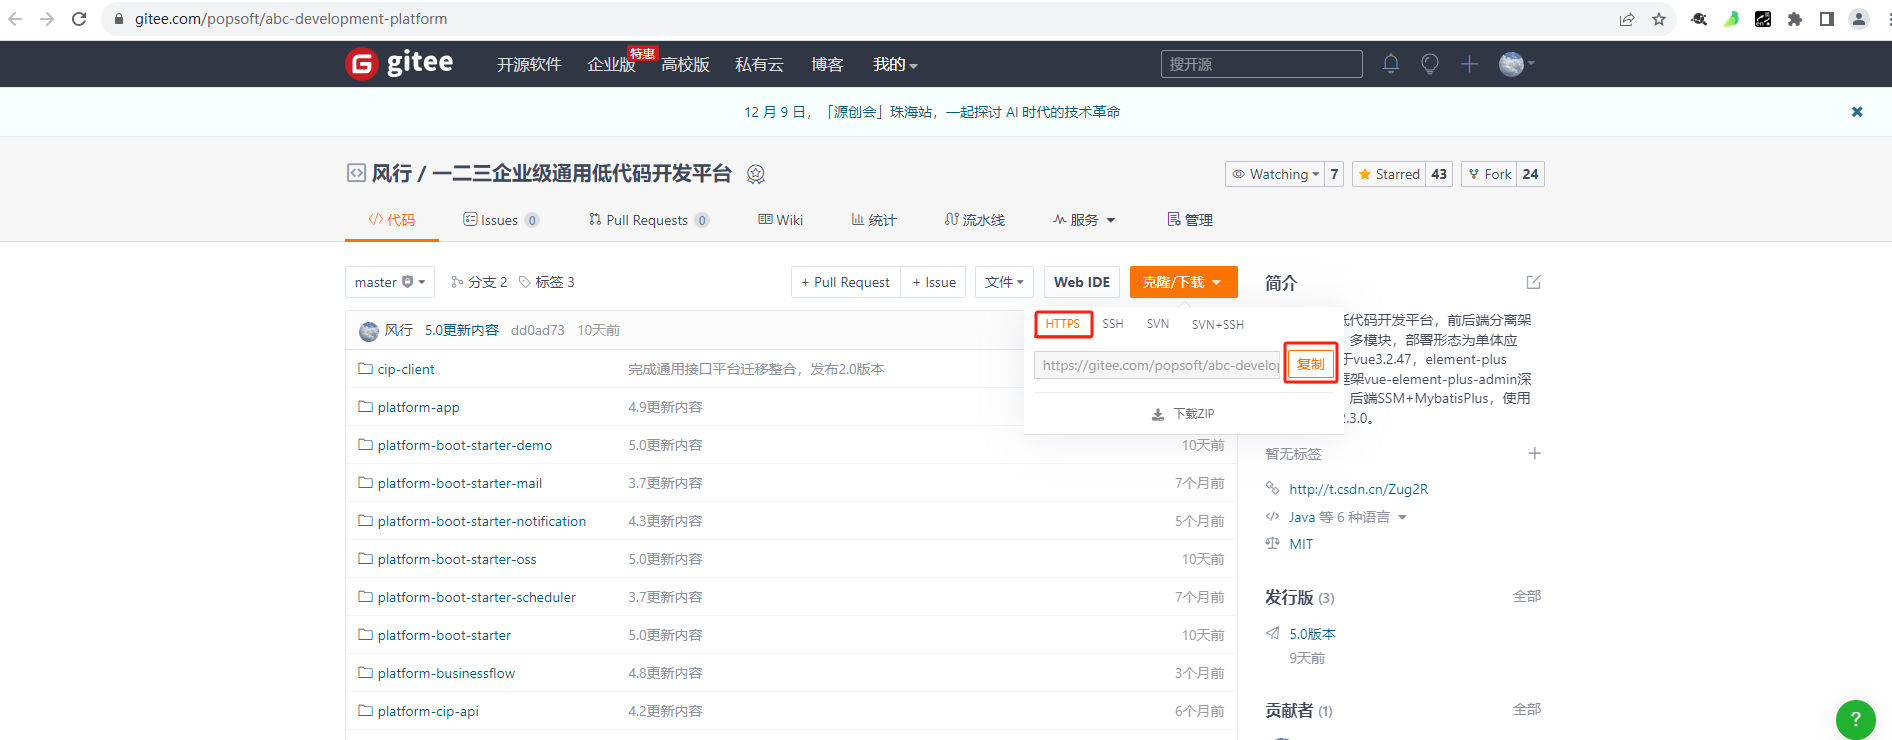Click the + Pull Request button
The height and width of the screenshot is (740, 1892).
[x=845, y=282]
